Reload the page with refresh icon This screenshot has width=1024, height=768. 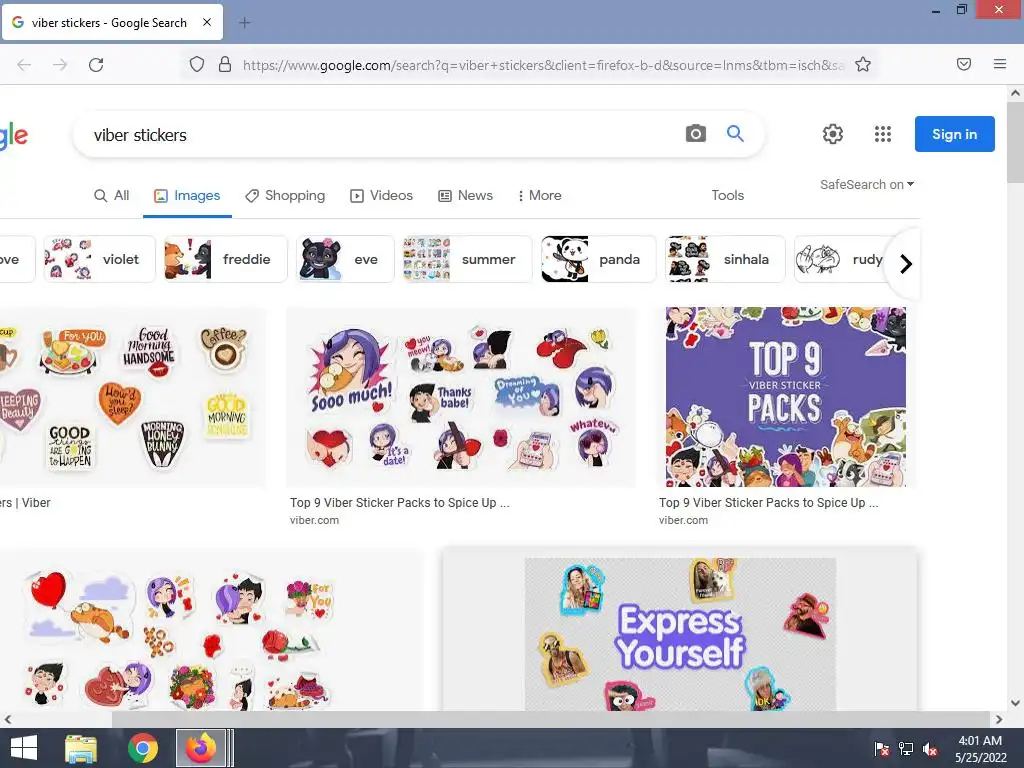pos(96,65)
